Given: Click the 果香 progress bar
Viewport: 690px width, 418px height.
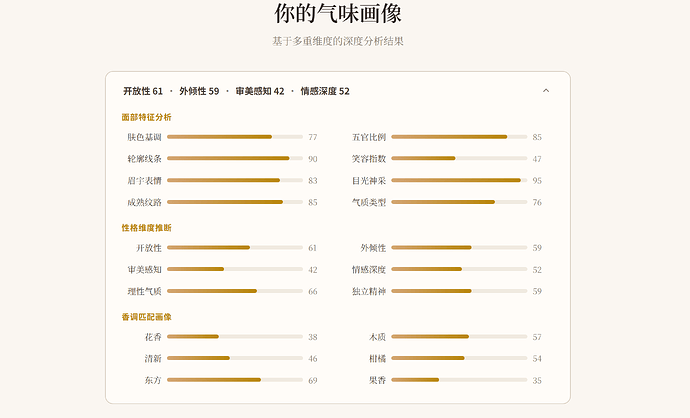Looking at the screenshot, I should click(459, 380).
